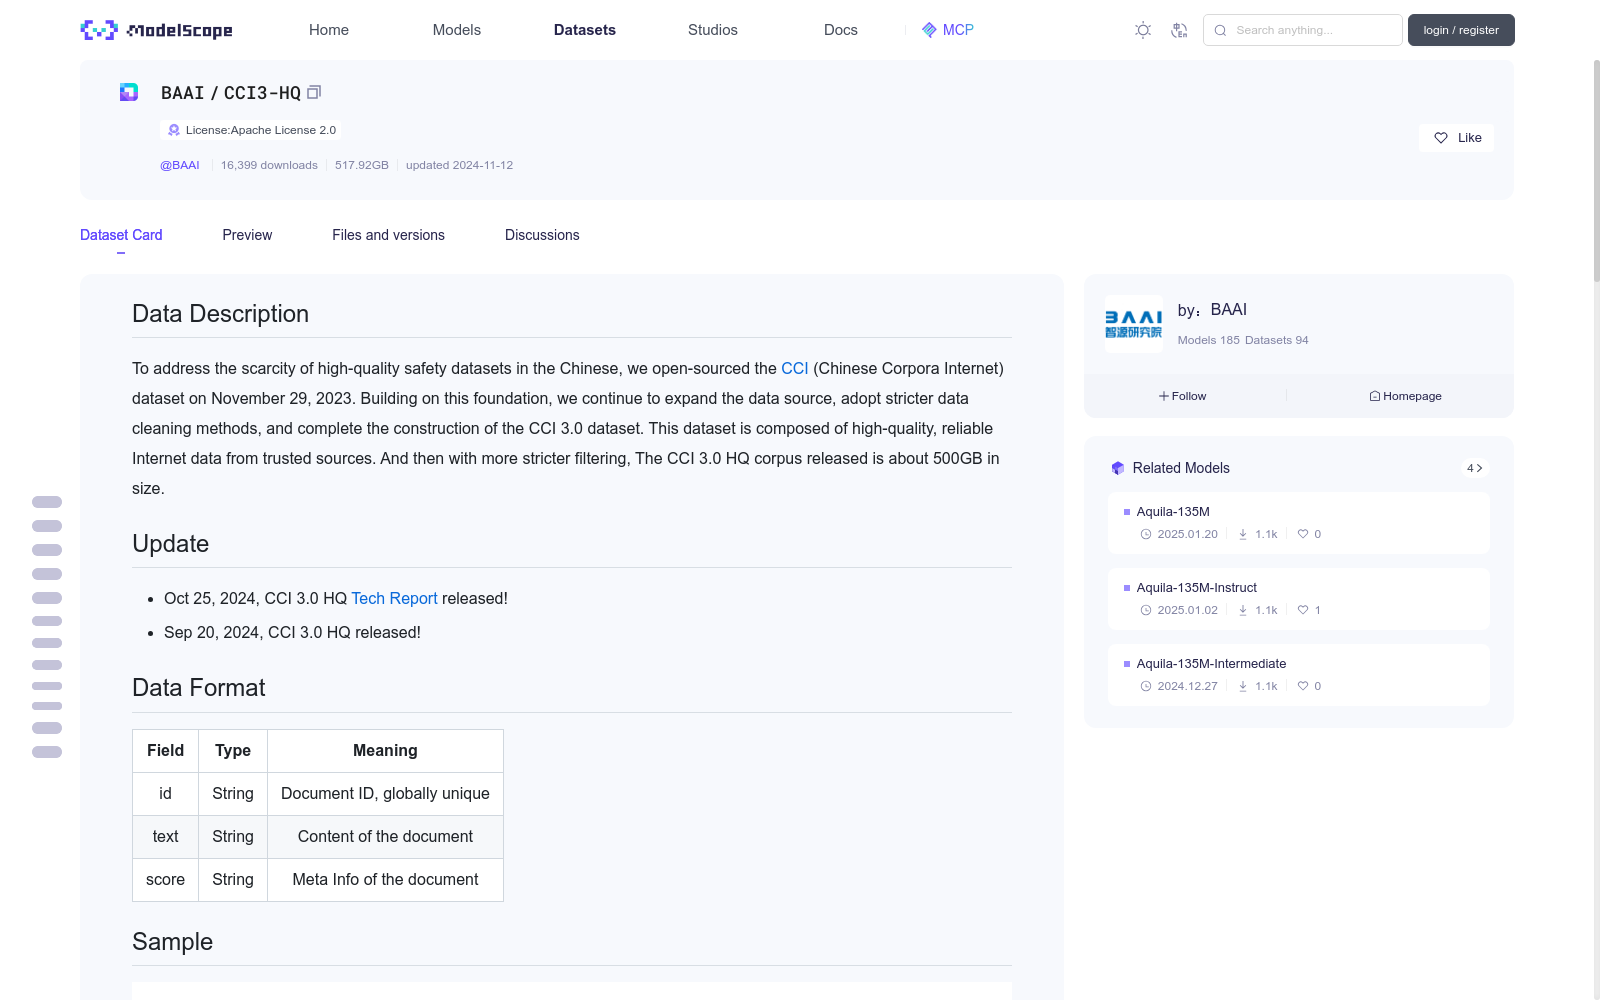Click the ModelScope logo

pyautogui.click(x=156, y=30)
